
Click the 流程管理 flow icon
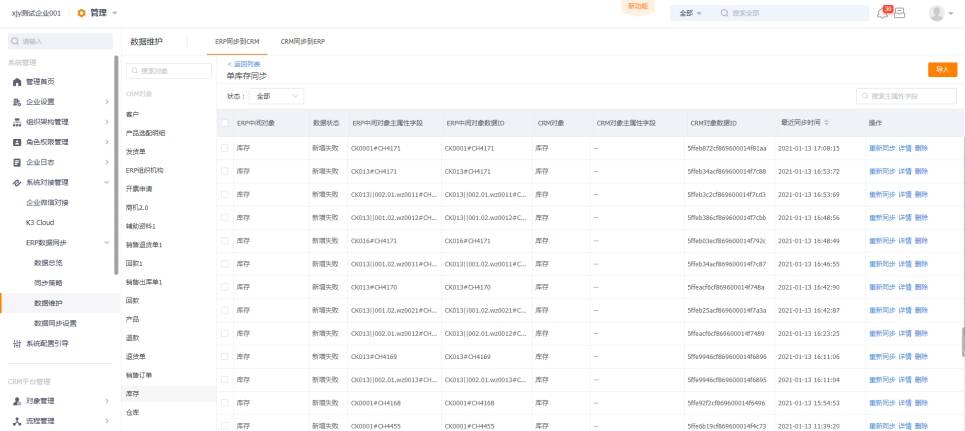tap(17, 421)
